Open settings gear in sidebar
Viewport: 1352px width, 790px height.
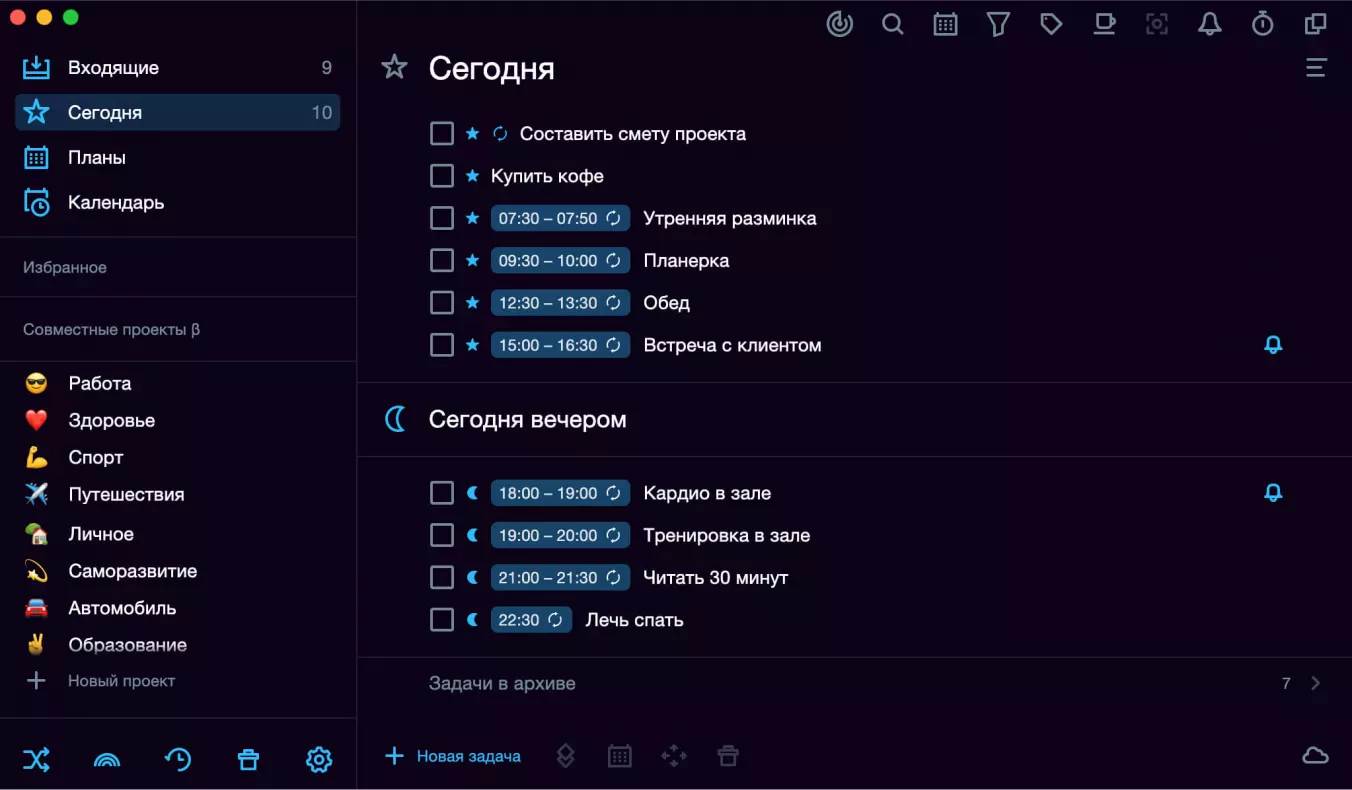click(x=318, y=760)
